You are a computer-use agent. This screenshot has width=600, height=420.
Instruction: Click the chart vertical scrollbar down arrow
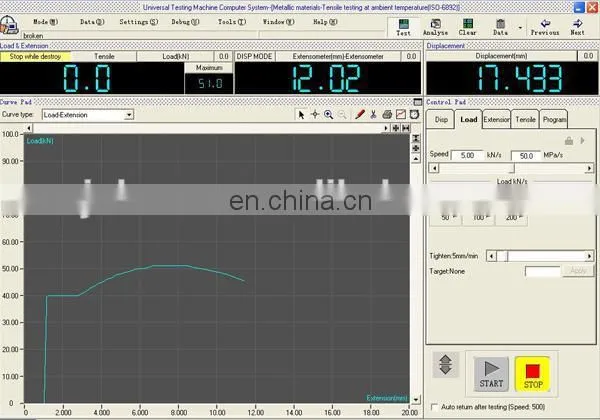(416, 399)
